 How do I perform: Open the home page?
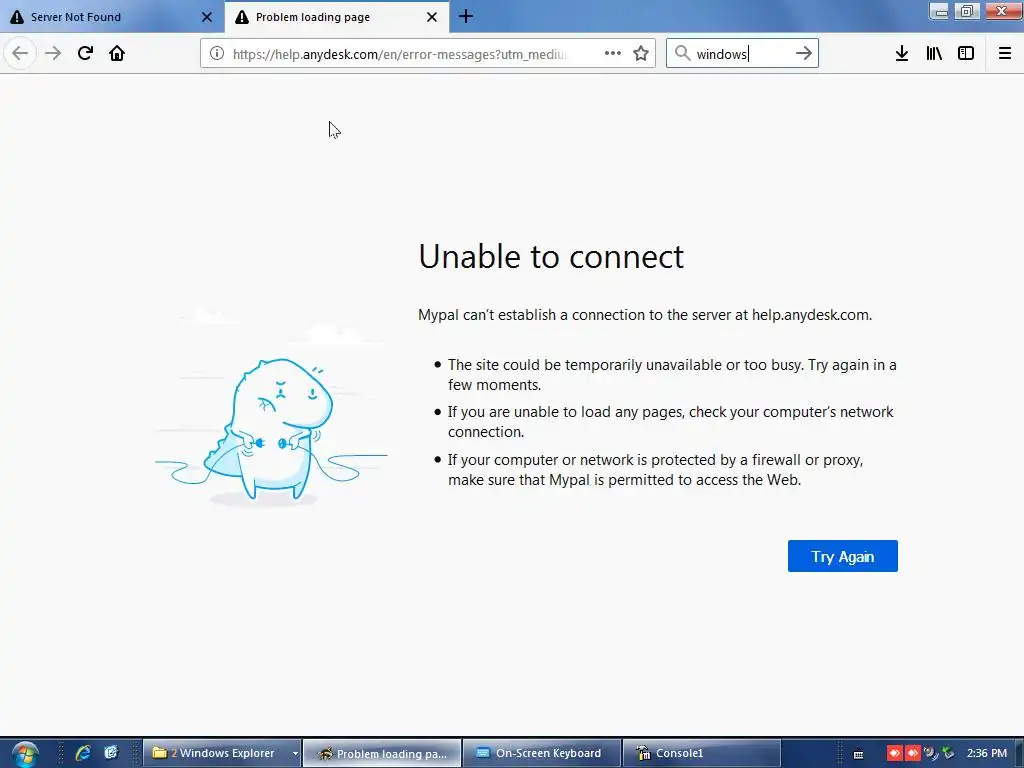click(x=117, y=54)
